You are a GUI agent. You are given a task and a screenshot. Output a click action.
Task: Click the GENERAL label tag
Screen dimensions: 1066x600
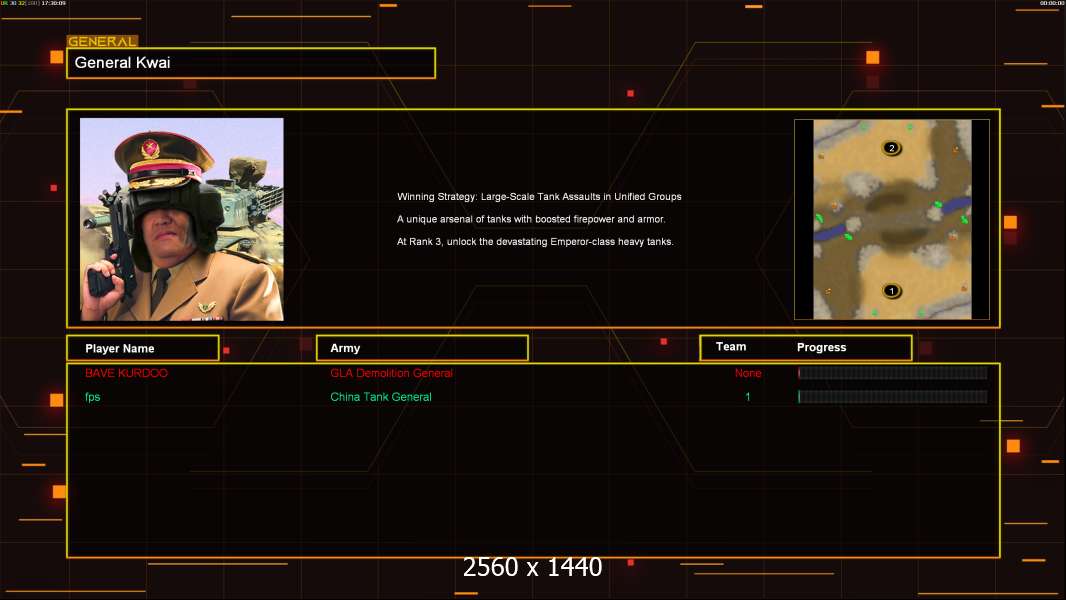(x=102, y=41)
